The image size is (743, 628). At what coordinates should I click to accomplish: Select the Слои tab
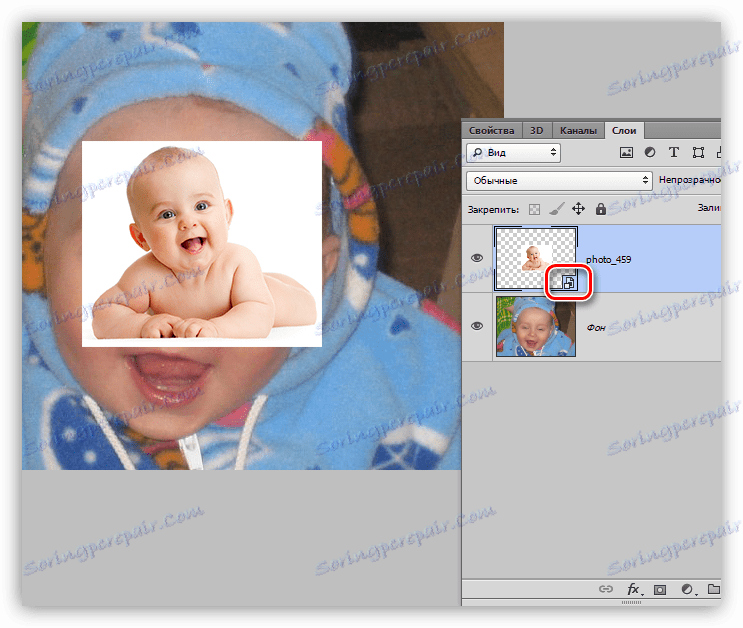[x=624, y=130]
